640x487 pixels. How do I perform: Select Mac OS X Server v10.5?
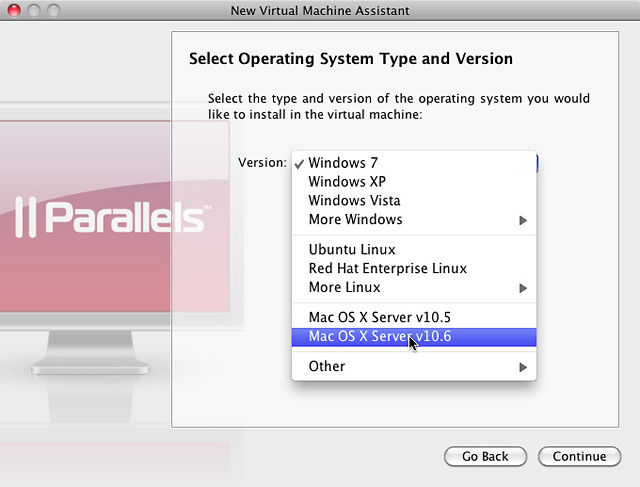point(414,317)
